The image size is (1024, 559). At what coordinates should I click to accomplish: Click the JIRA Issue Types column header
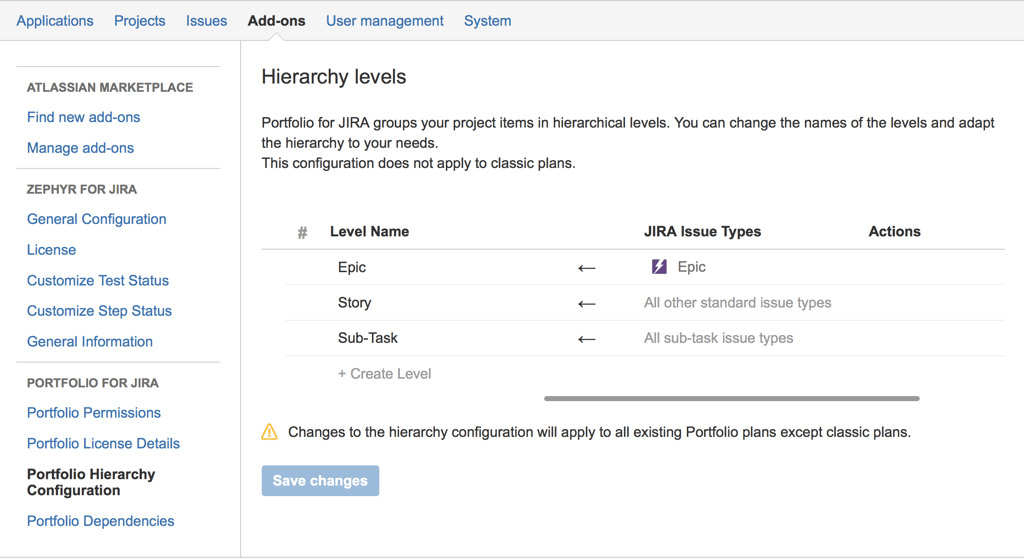[x=703, y=231]
